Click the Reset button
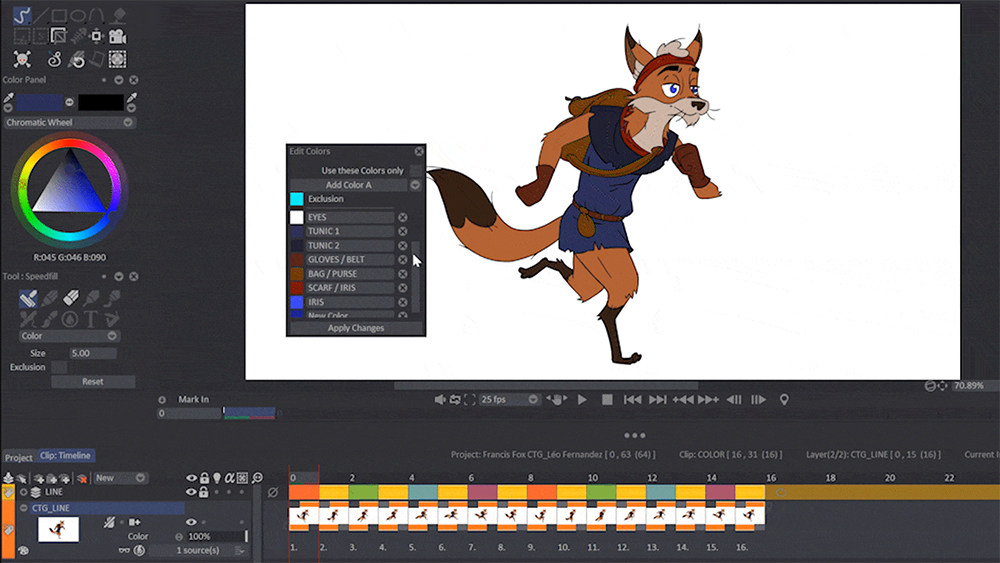1000x563 pixels. pos(92,381)
